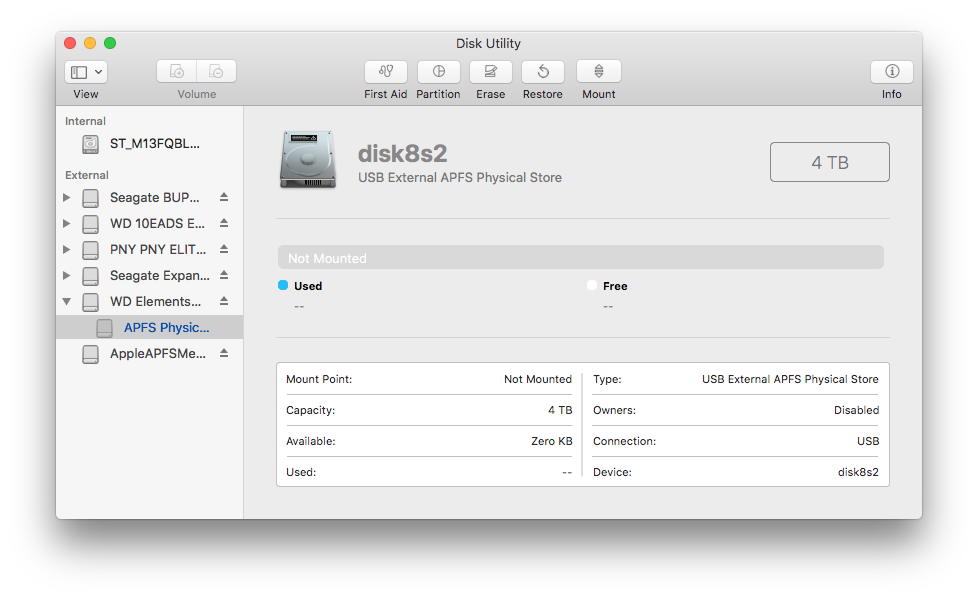
Task: Click the WD 10EADS drive icon
Action: click(90, 224)
